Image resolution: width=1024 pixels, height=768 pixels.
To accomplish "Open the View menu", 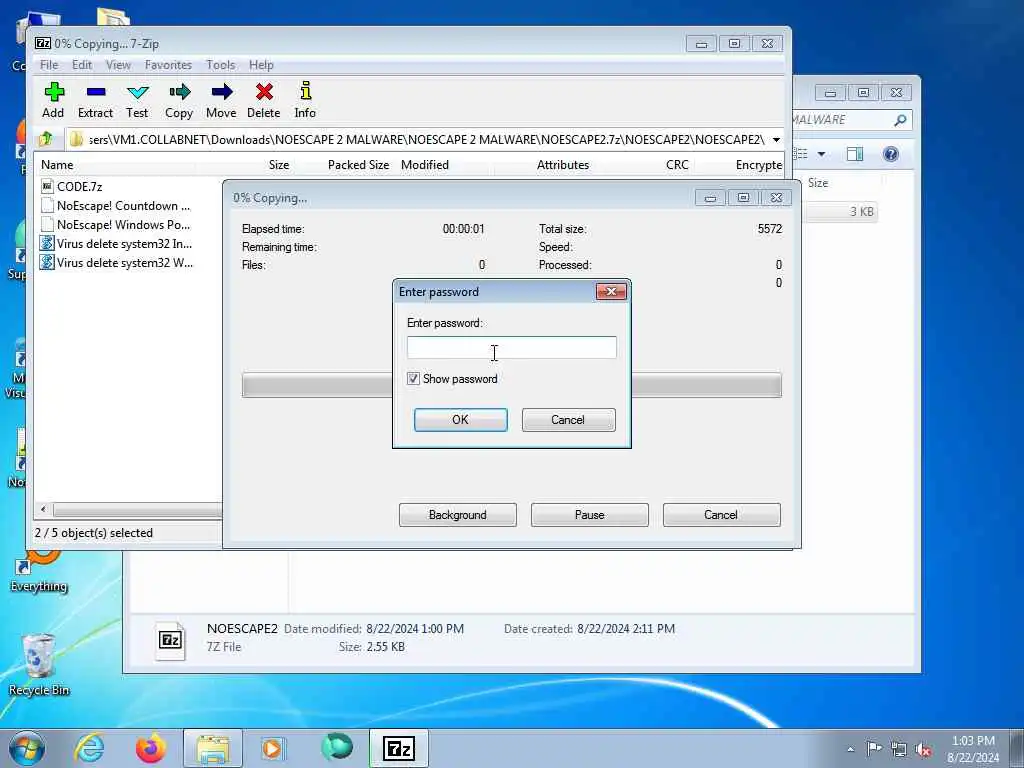I will [x=118, y=65].
